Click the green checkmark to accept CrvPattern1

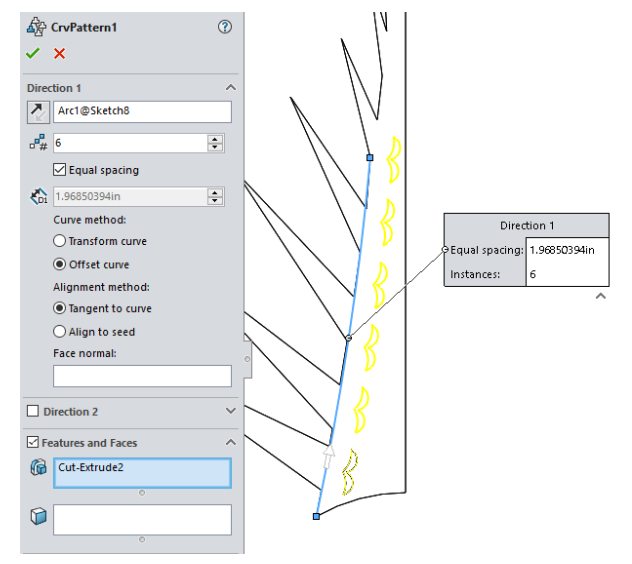(x=33, y=54)
